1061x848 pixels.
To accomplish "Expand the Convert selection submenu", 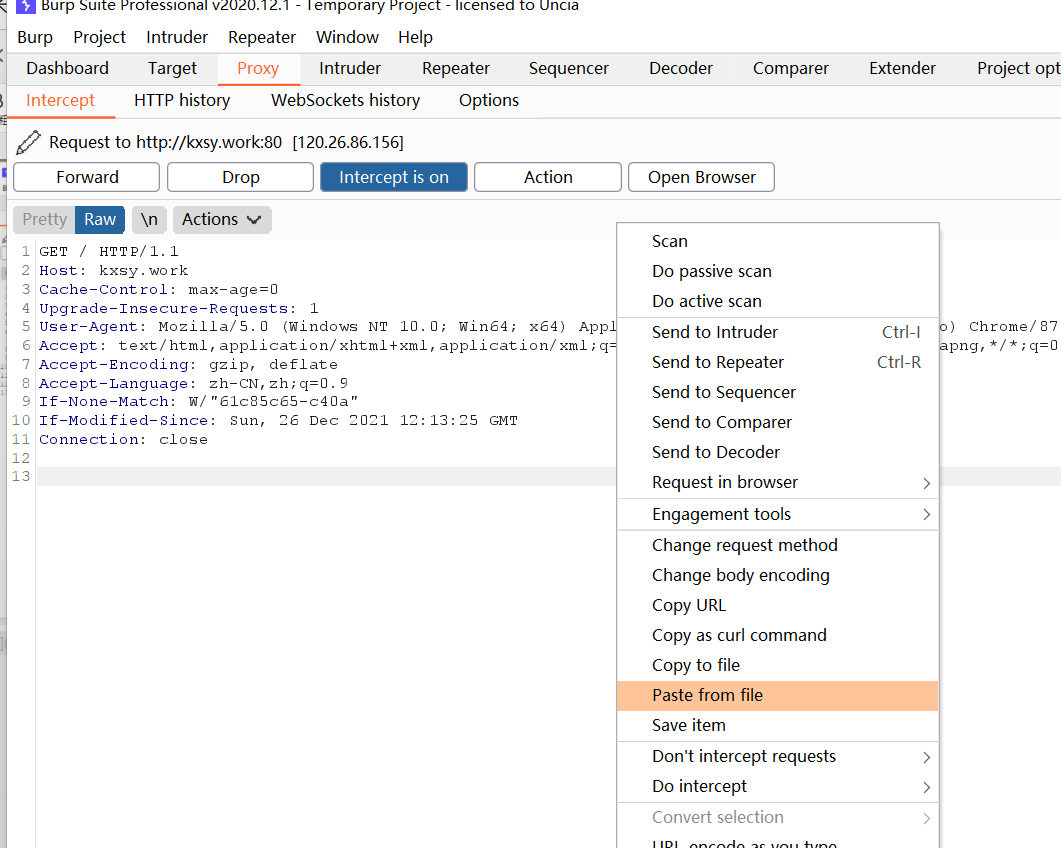I will 777,818.
